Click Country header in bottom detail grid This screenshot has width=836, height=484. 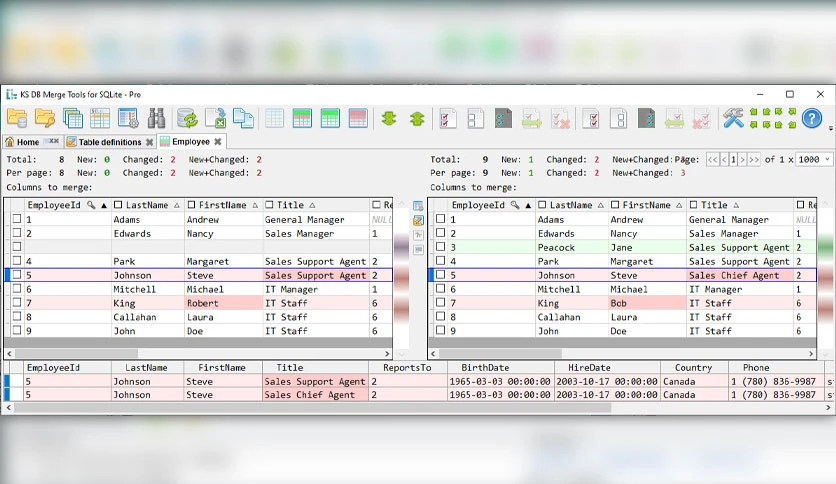pos(693,367)
